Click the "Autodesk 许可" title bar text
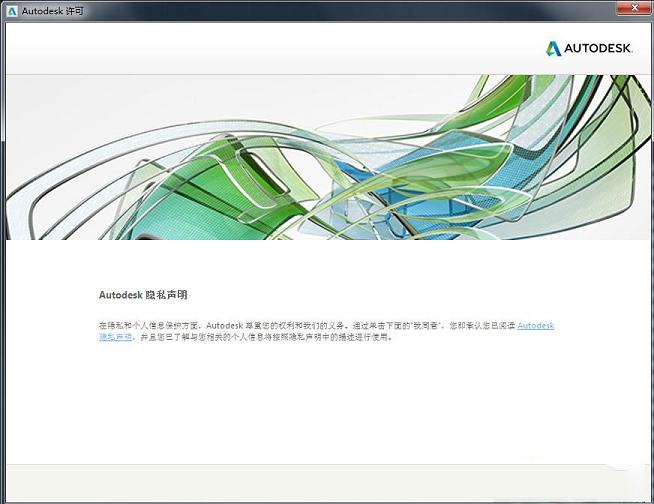 (x=49, y=9)
